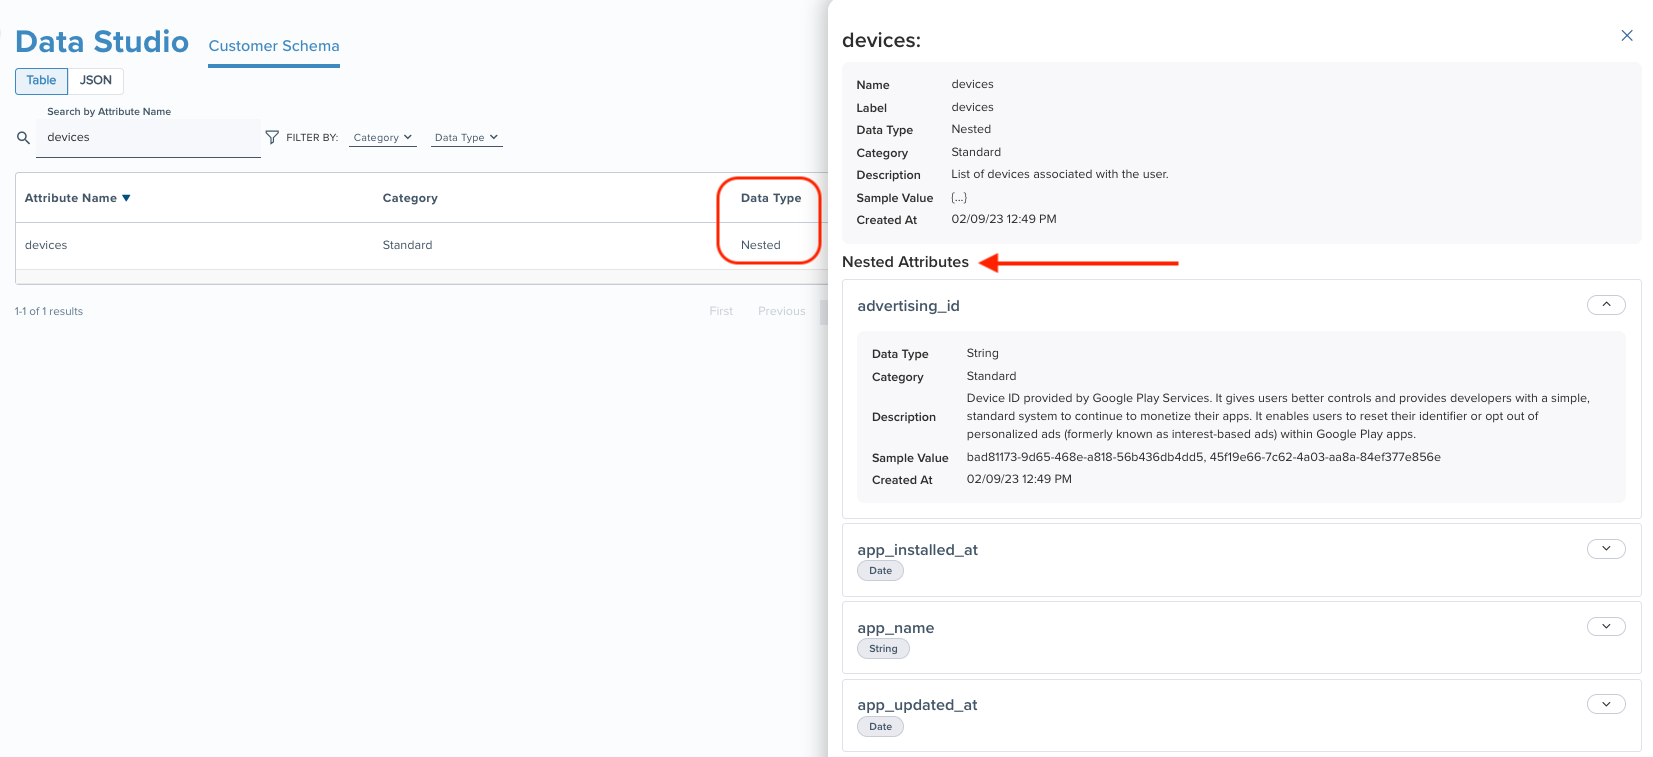
Task: Click the Nested Attributes heading
Action: pos(905,262)
